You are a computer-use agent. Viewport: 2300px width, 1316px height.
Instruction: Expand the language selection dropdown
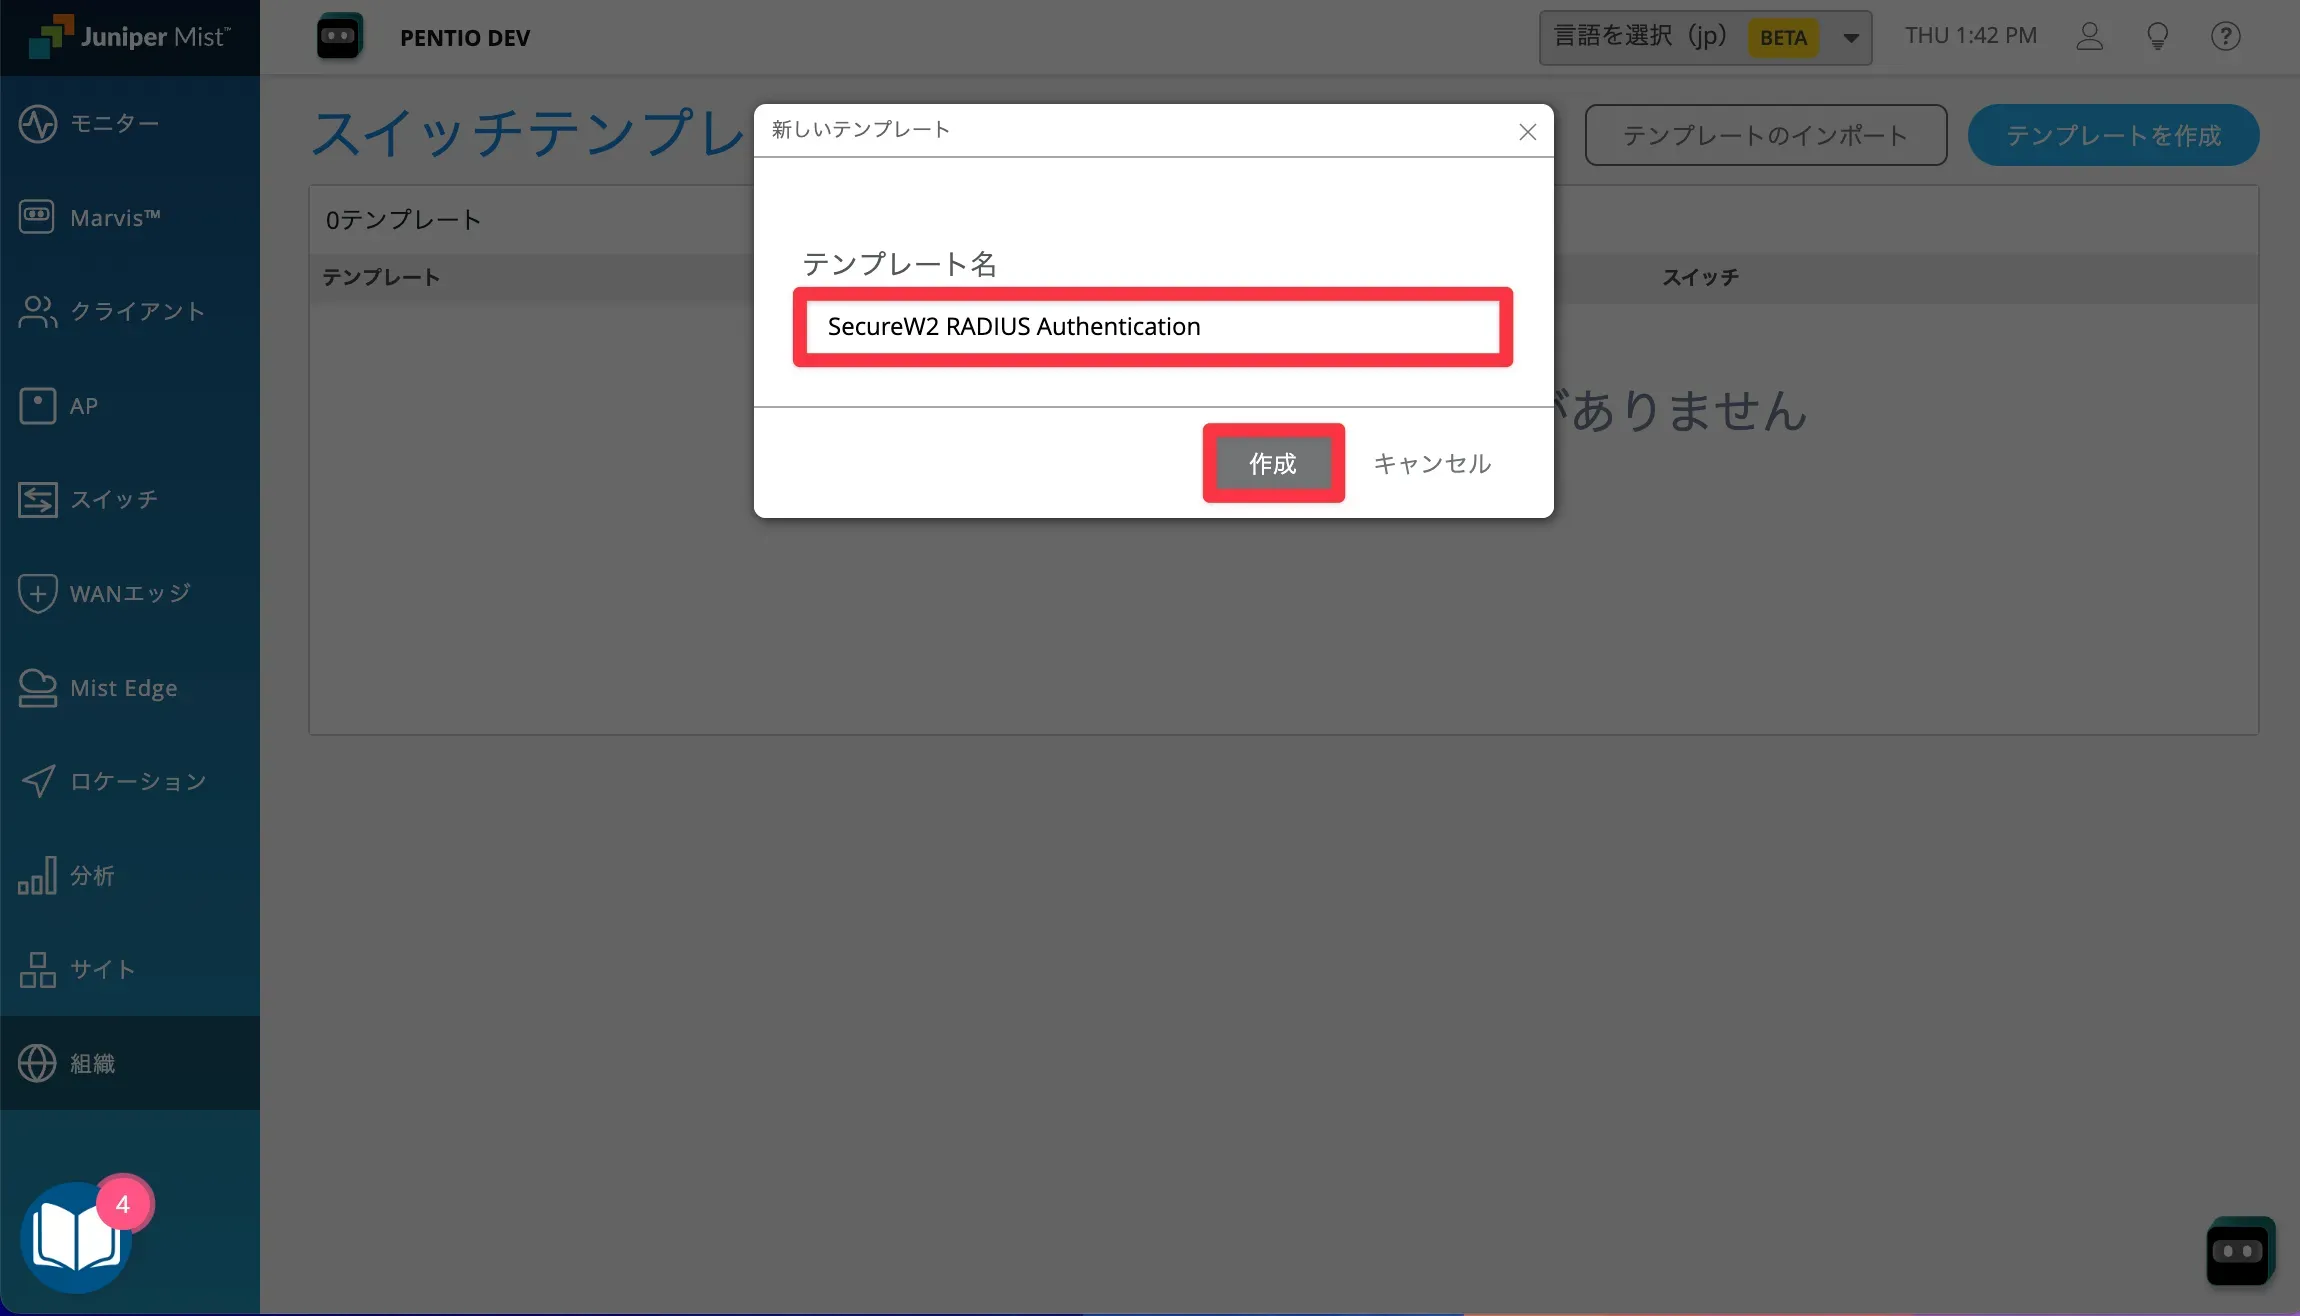(x=1850, y=38)
